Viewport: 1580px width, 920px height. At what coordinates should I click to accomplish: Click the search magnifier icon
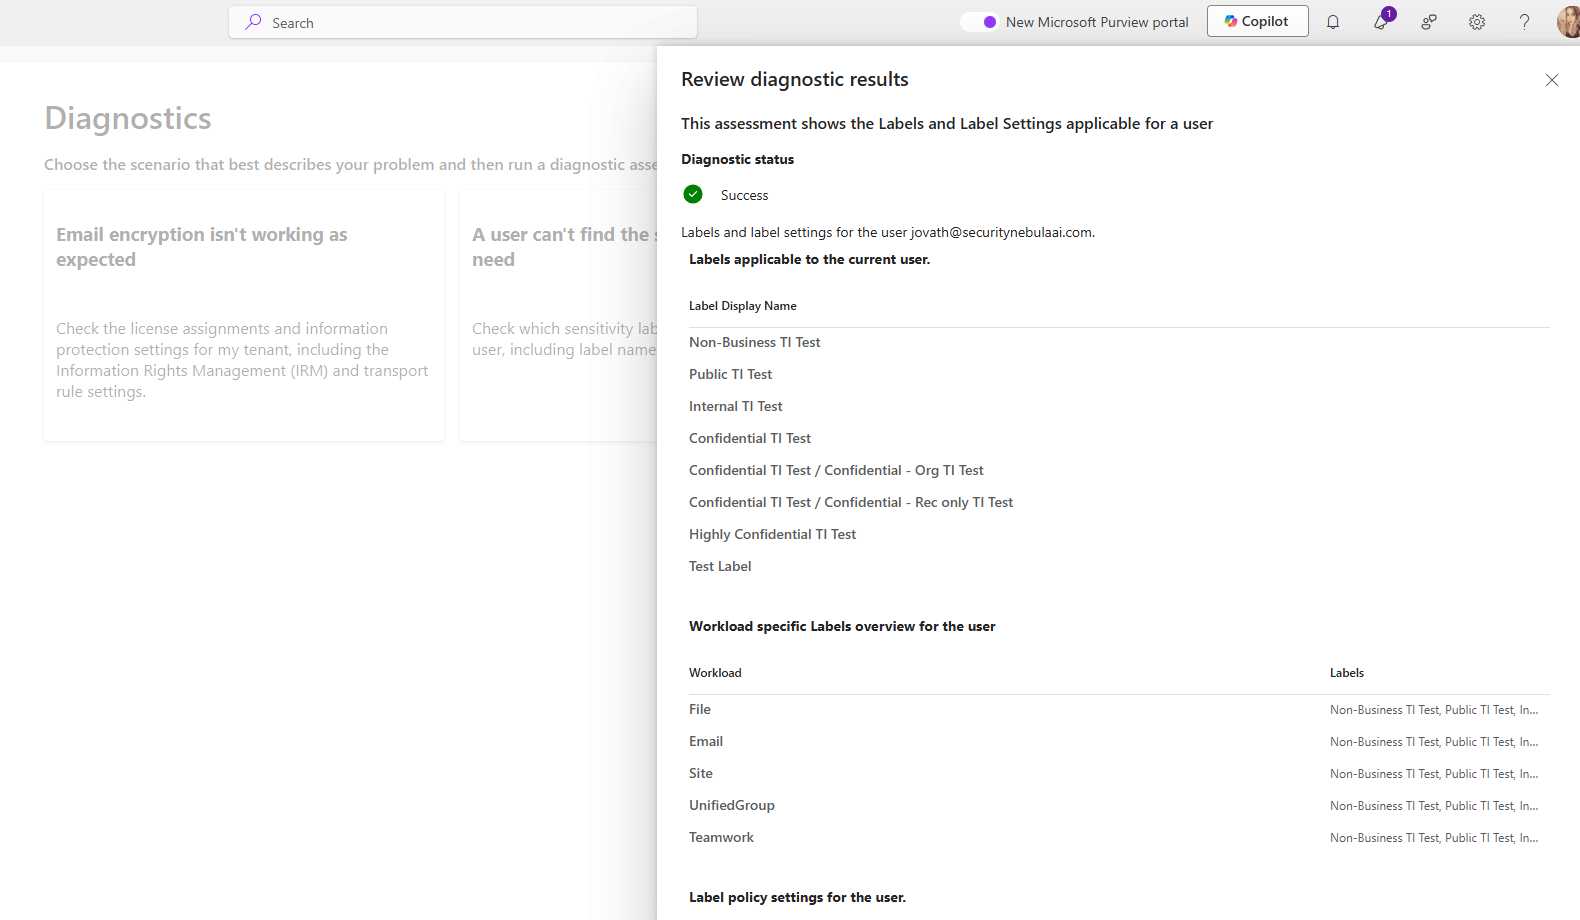[254, 22]
